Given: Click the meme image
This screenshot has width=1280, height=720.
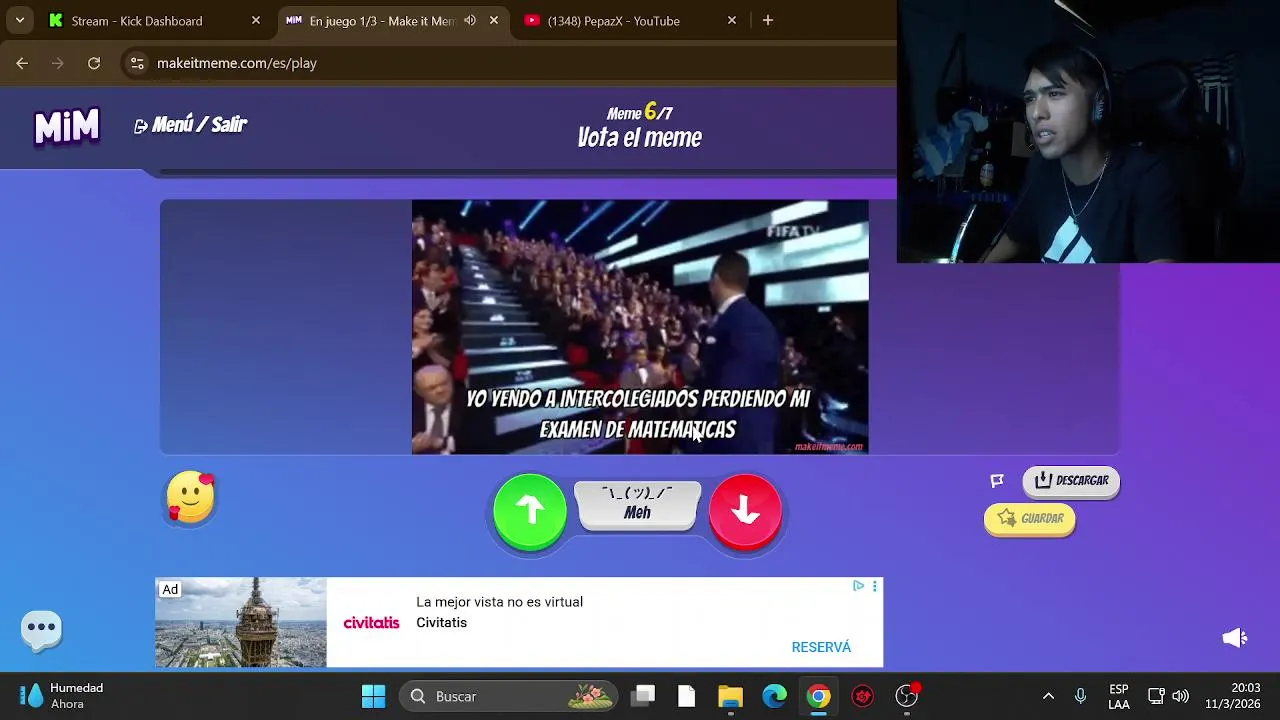Looking at the screenshot, I should [x=640, y=327].
